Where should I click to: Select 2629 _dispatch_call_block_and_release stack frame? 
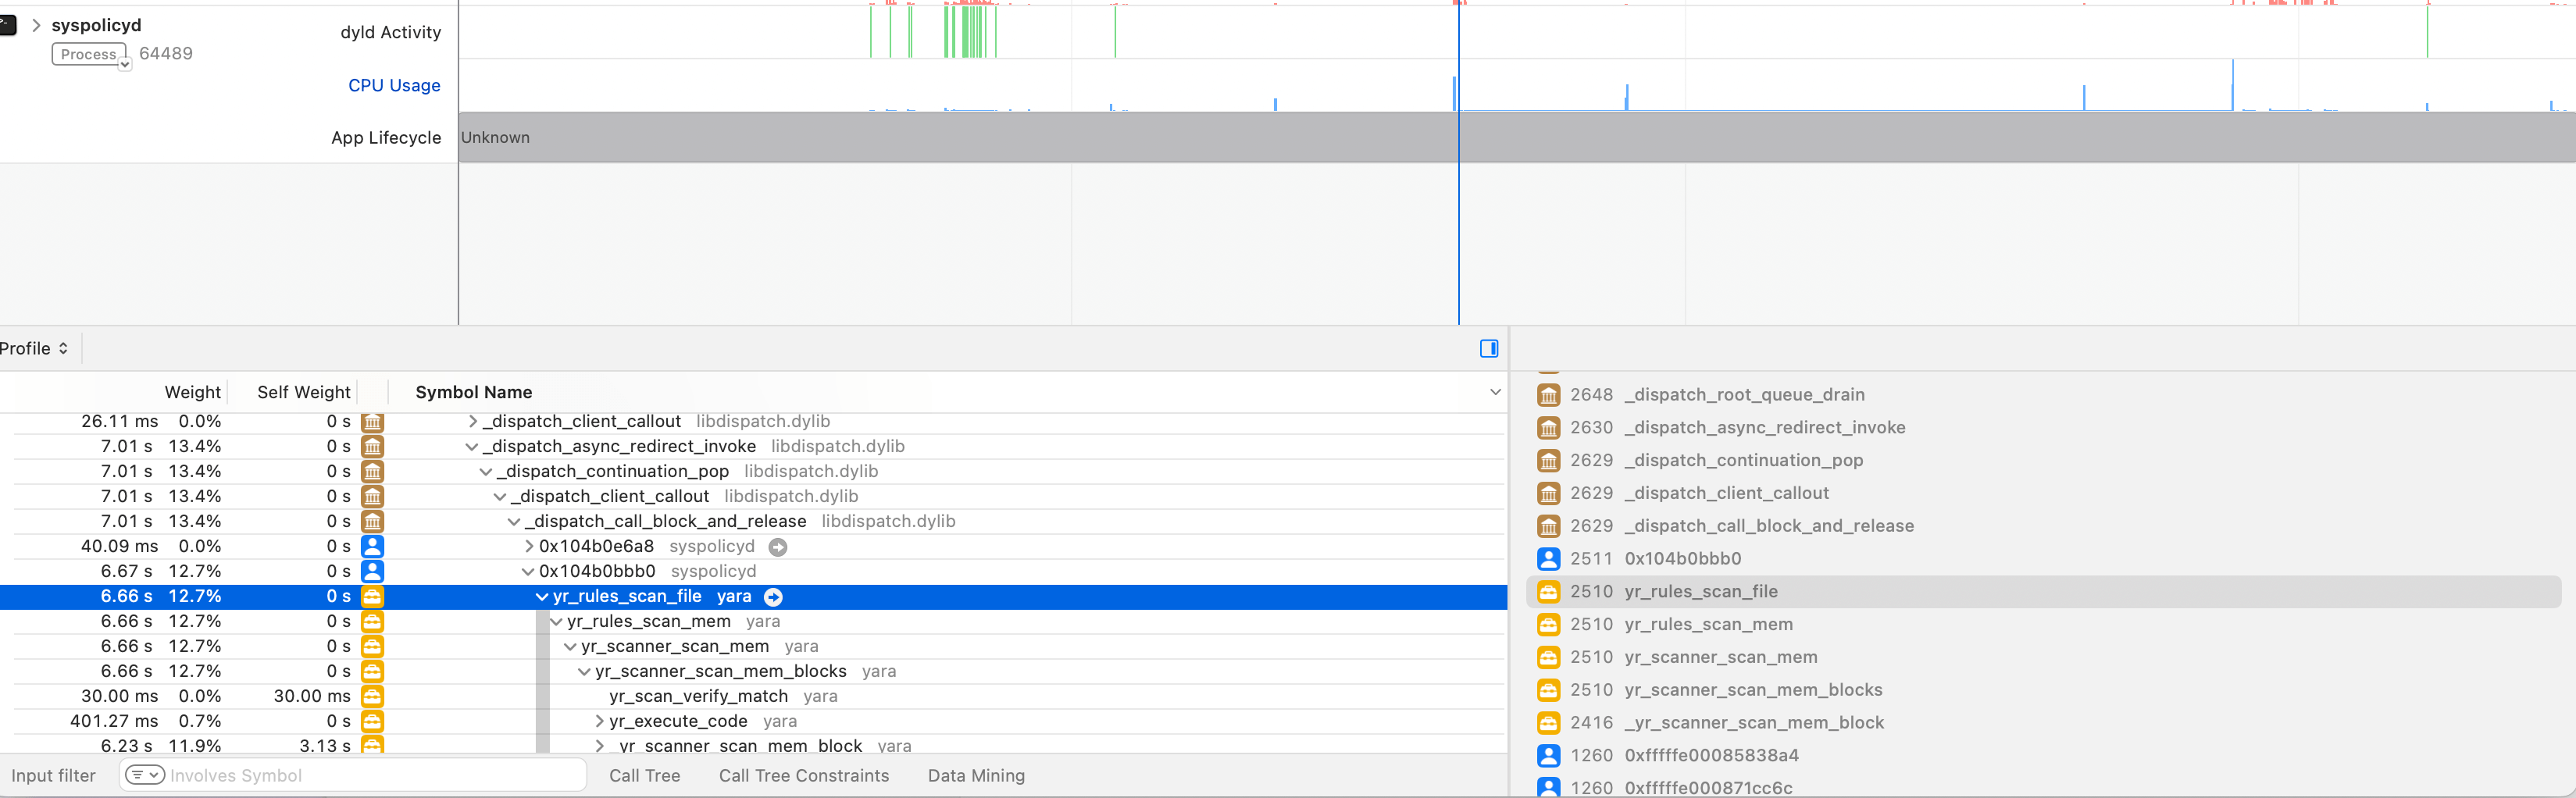point(2043,526)
